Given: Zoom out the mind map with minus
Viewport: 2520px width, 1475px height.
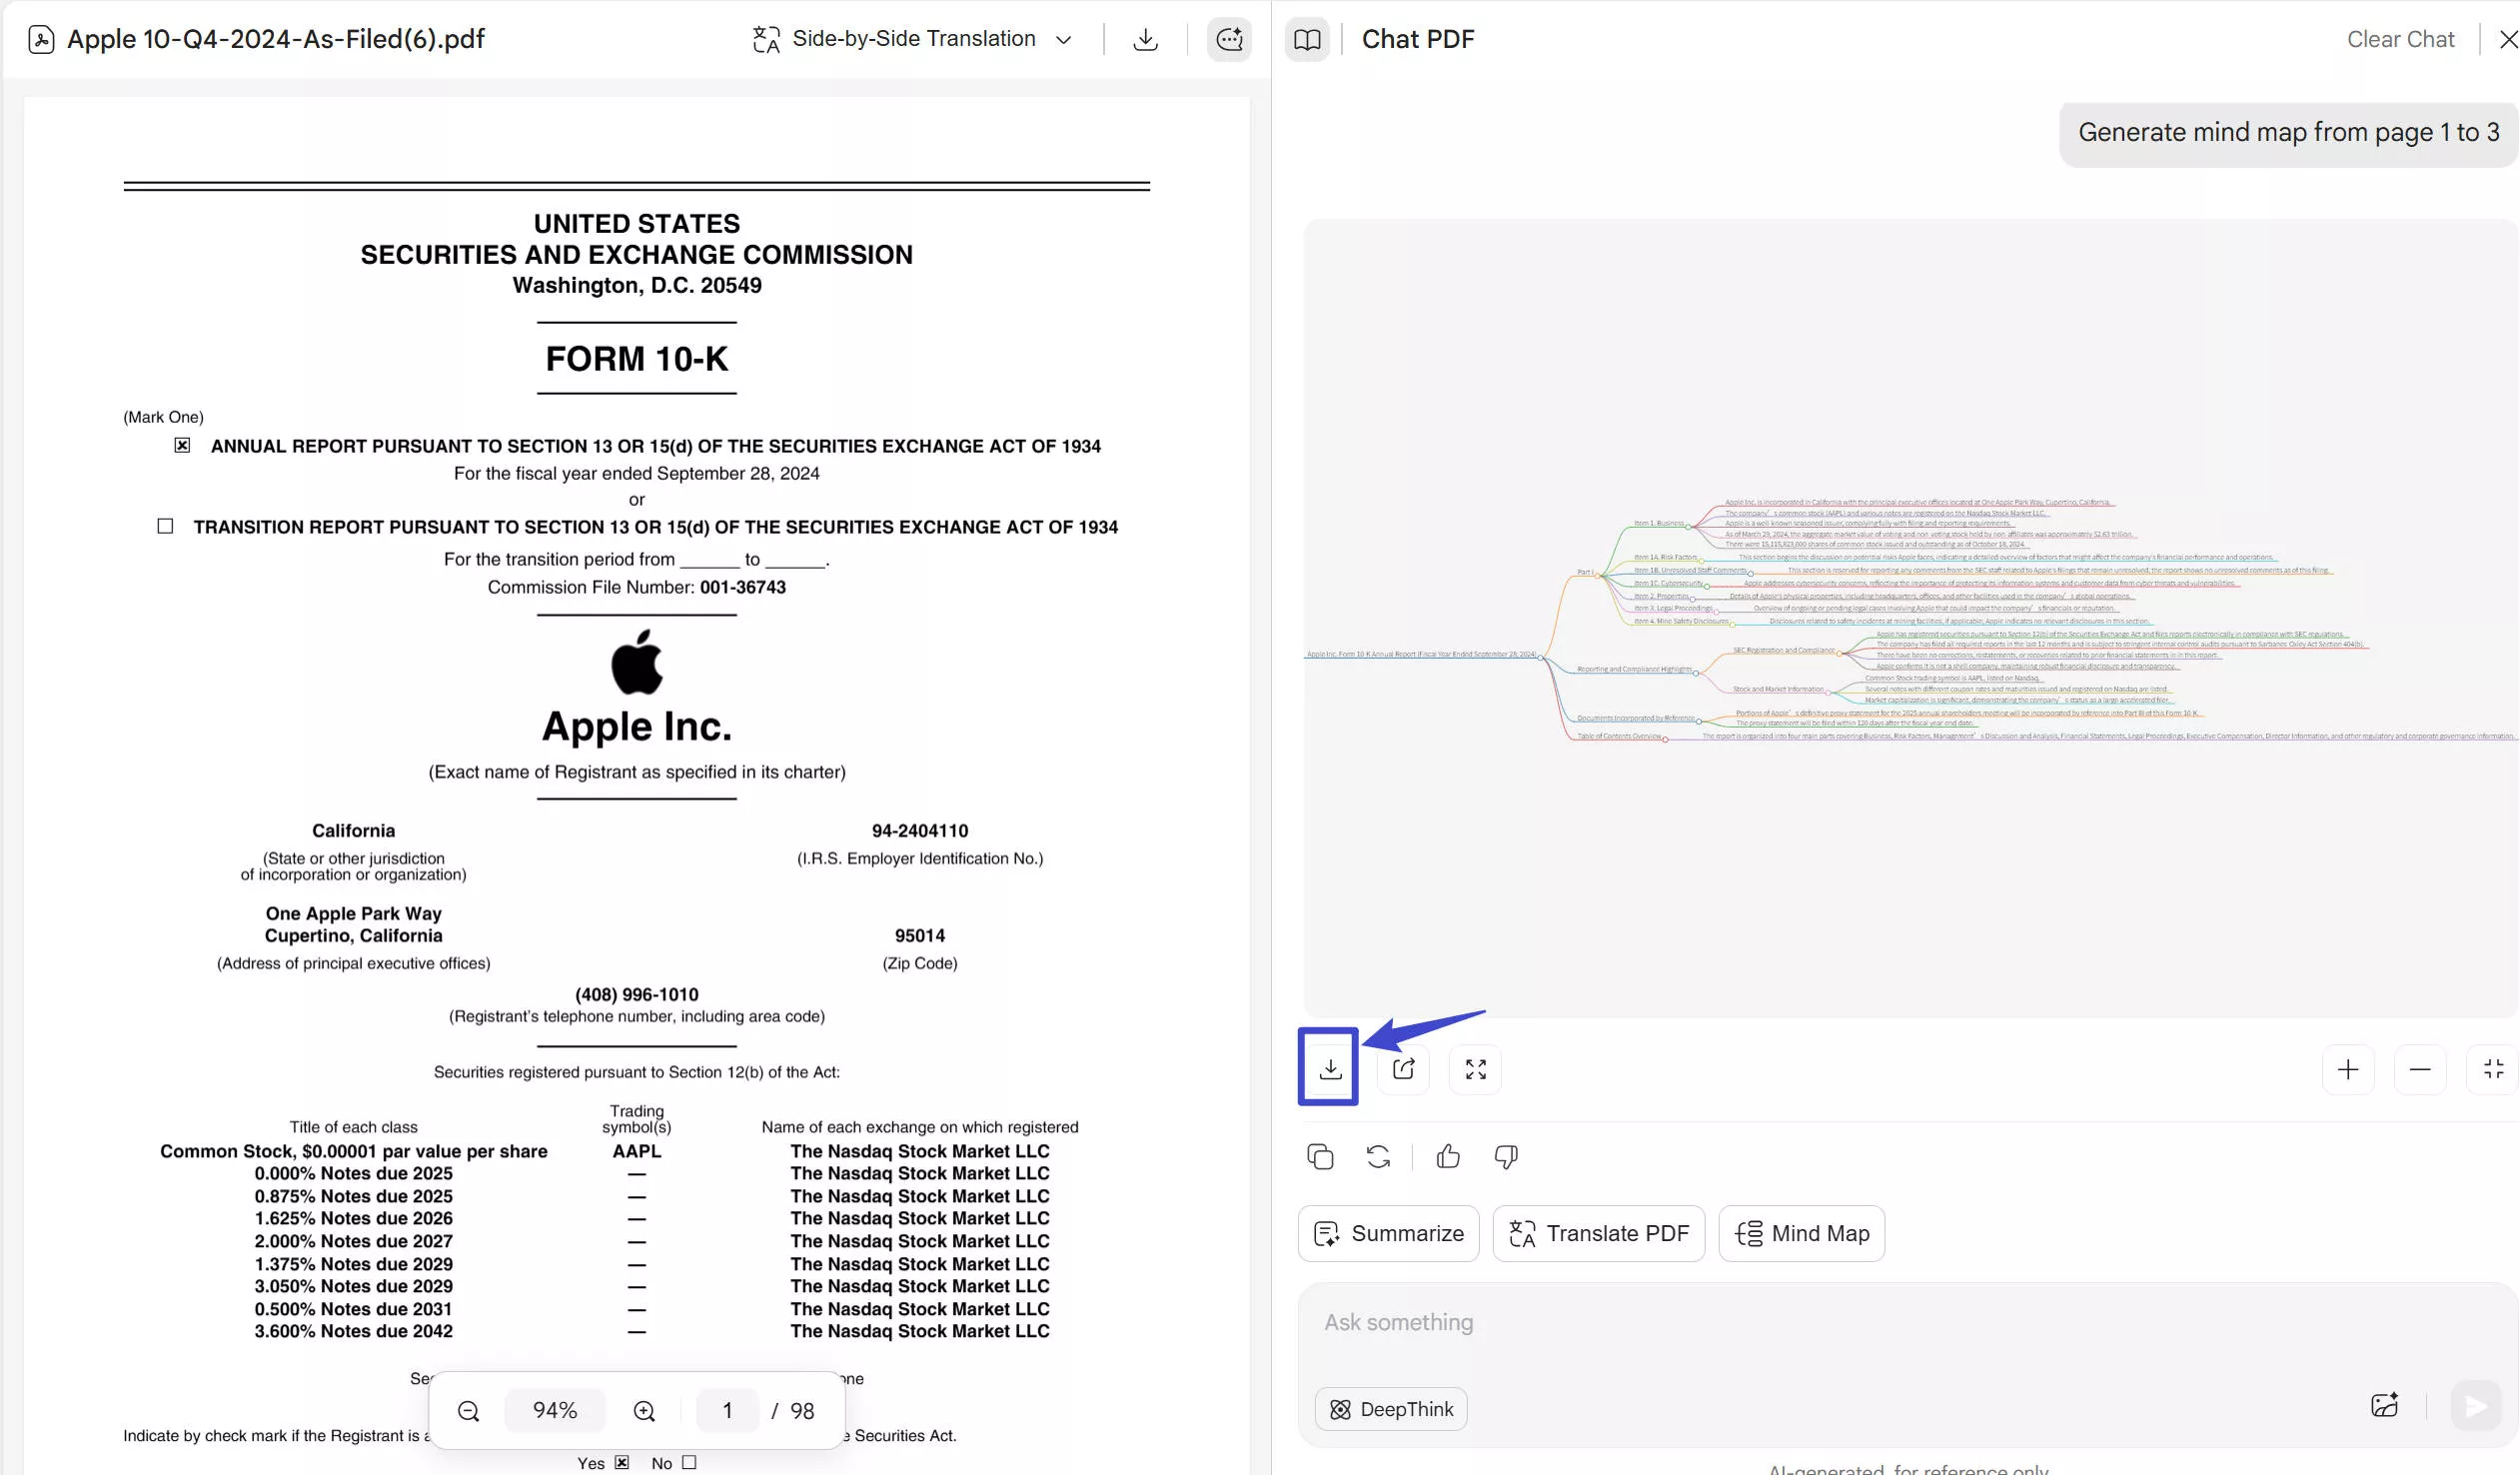Looking at the screenshot, I should pos(2419,1069).
